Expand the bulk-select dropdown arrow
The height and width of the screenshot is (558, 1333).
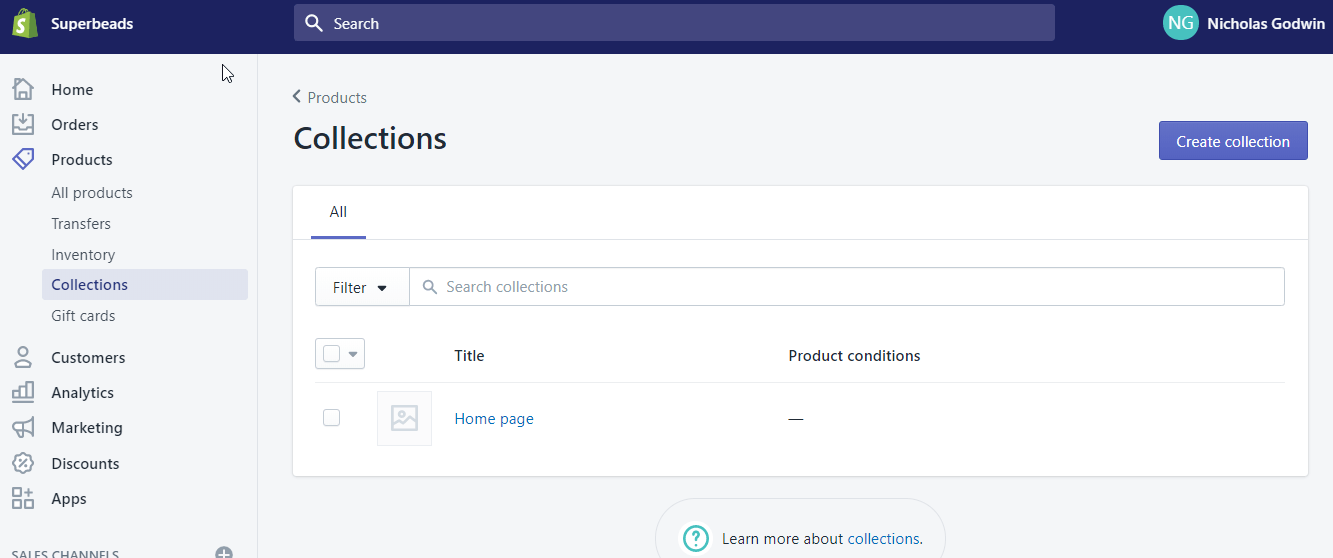[353, 354]
